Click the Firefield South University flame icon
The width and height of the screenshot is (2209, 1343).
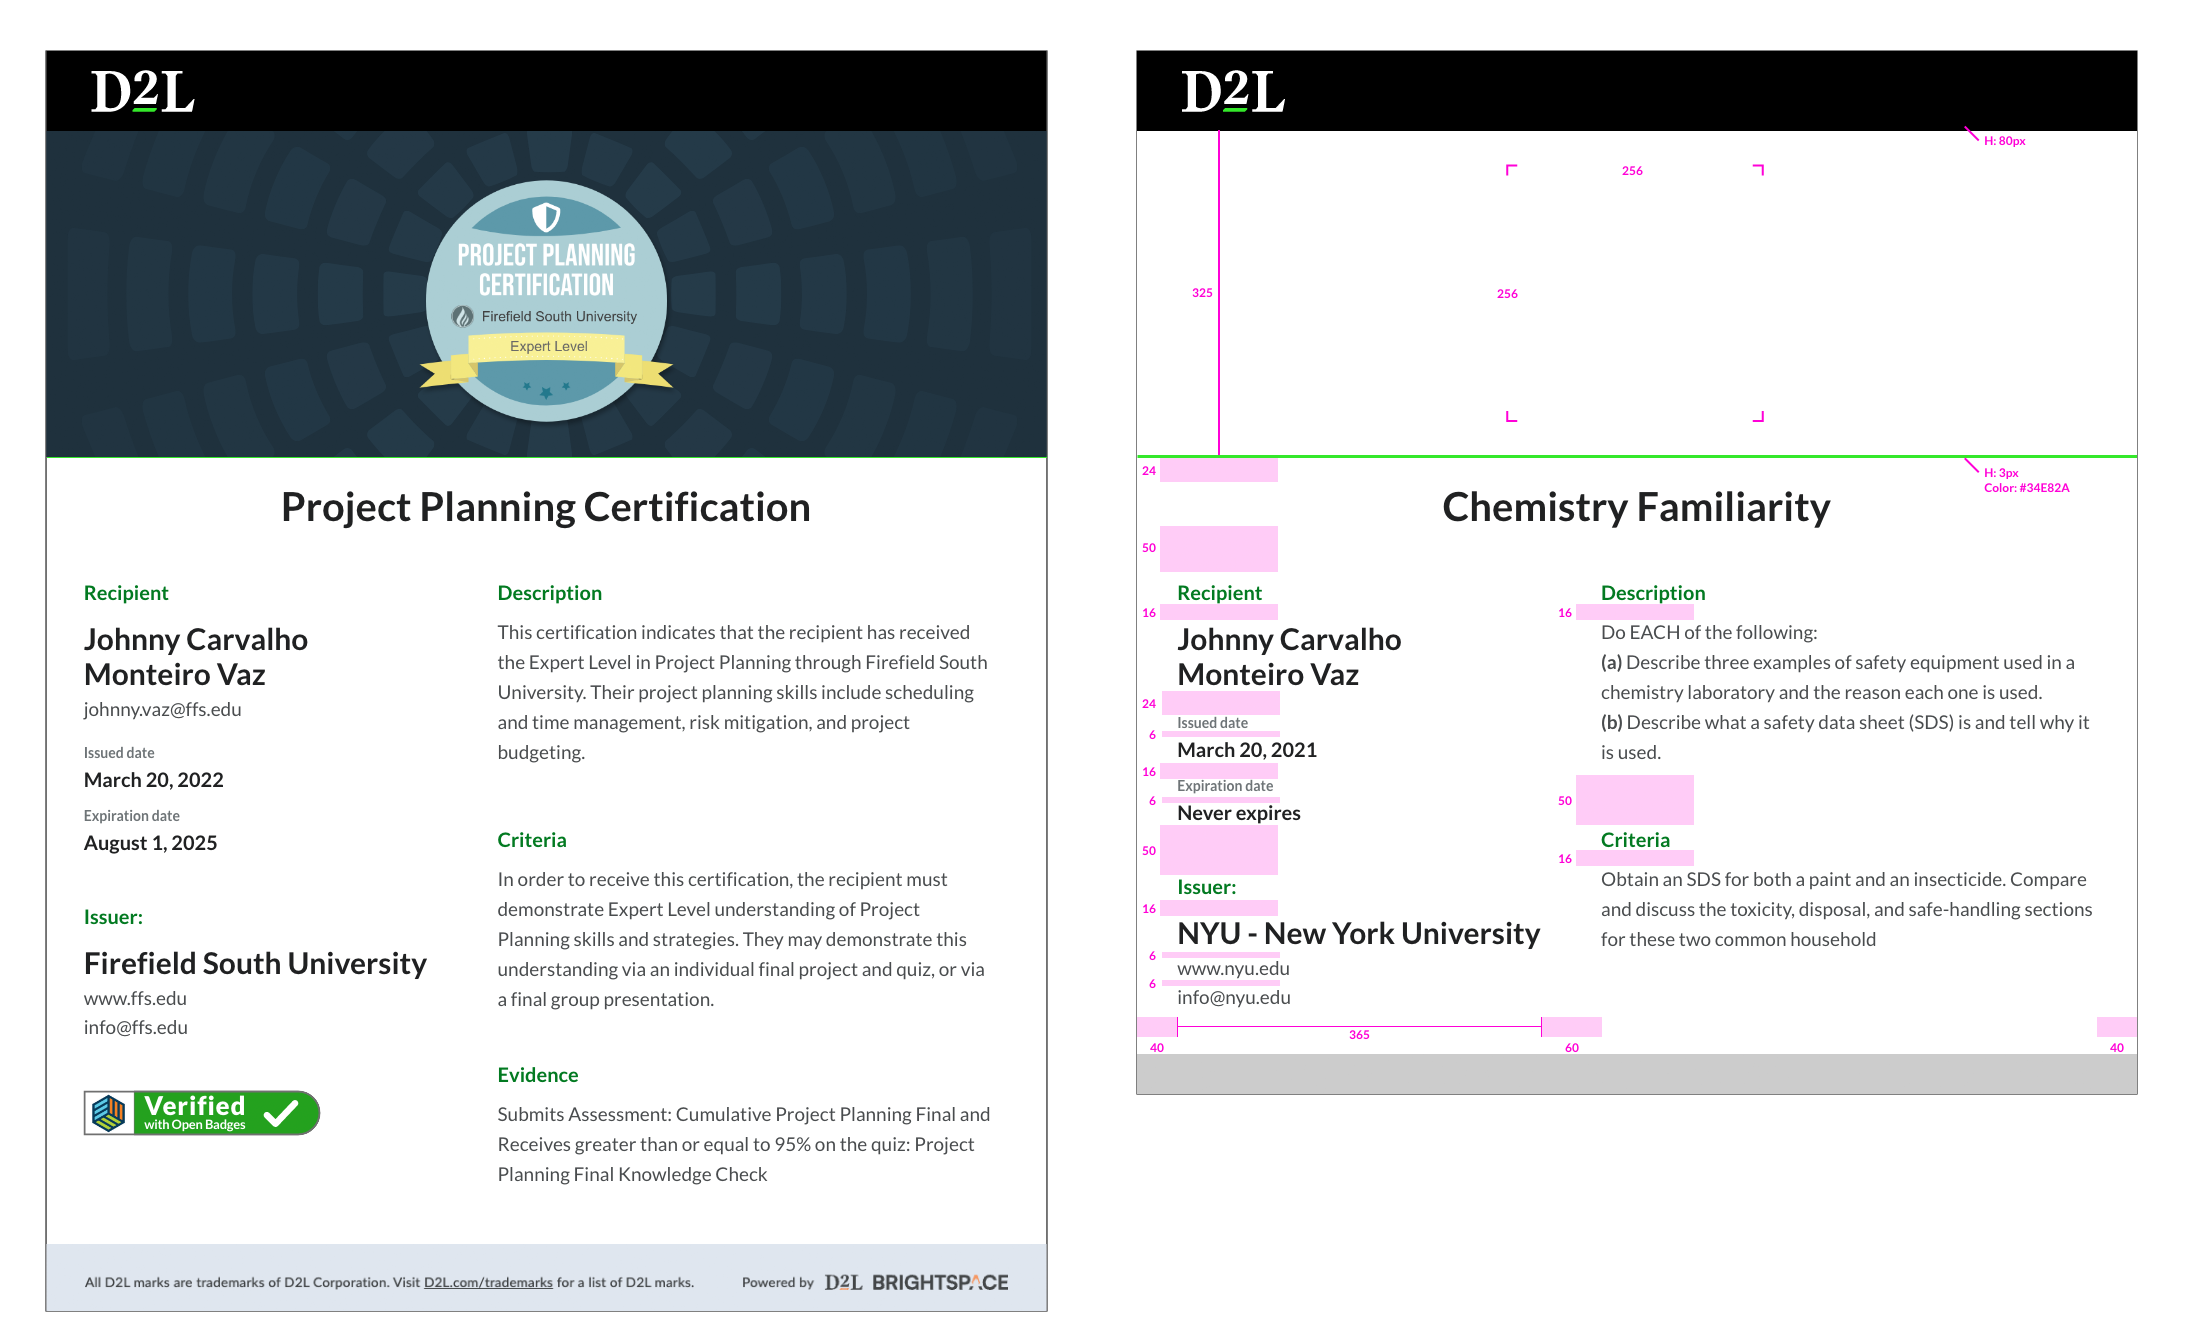(462, 316)
